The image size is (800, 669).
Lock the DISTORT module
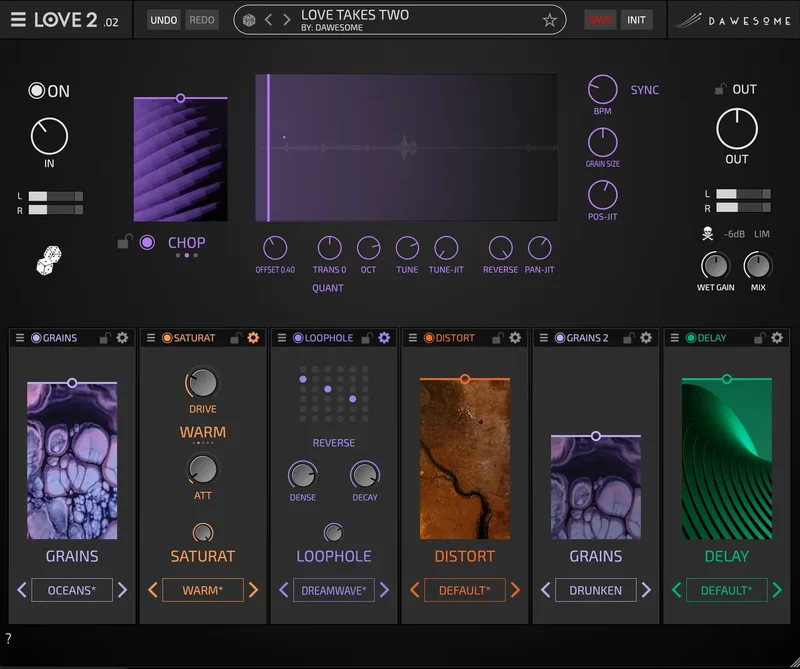pyautogui.click(x=497, y=338)
